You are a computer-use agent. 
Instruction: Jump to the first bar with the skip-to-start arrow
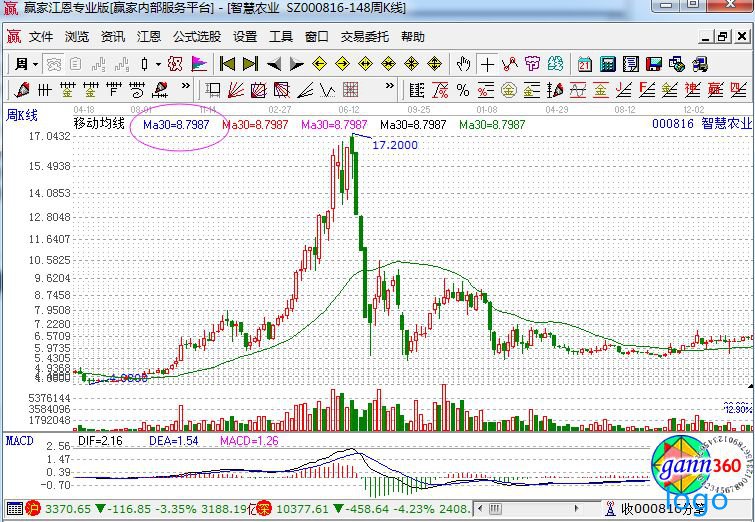[x=228, y=64]
